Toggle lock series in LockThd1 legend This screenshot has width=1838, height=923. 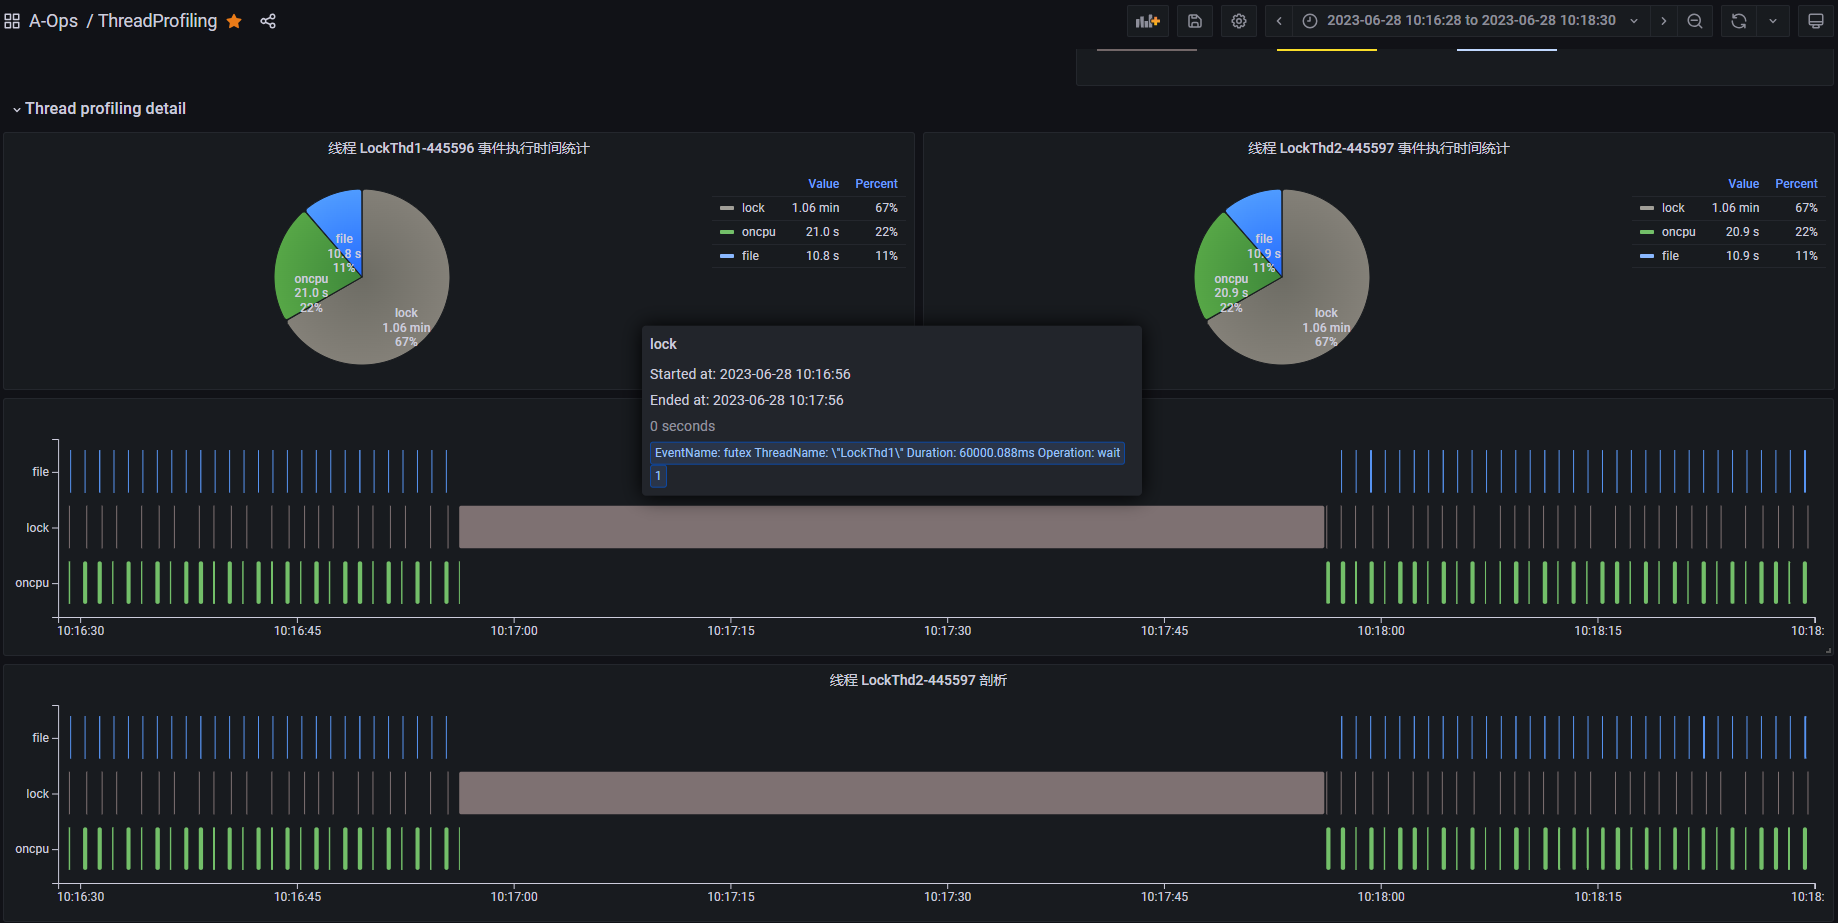753,208
